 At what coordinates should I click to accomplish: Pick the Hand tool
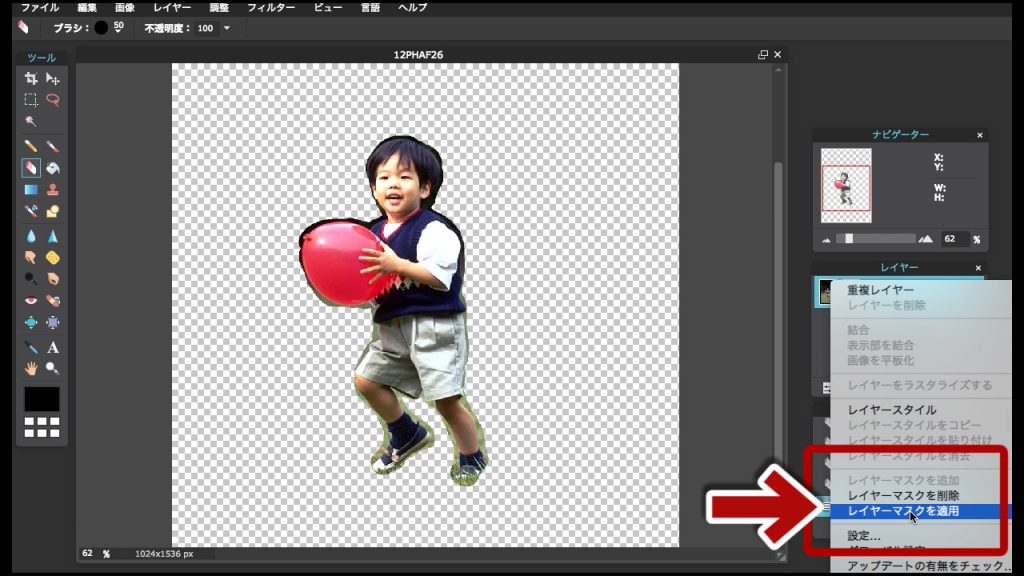pos(31,368)
